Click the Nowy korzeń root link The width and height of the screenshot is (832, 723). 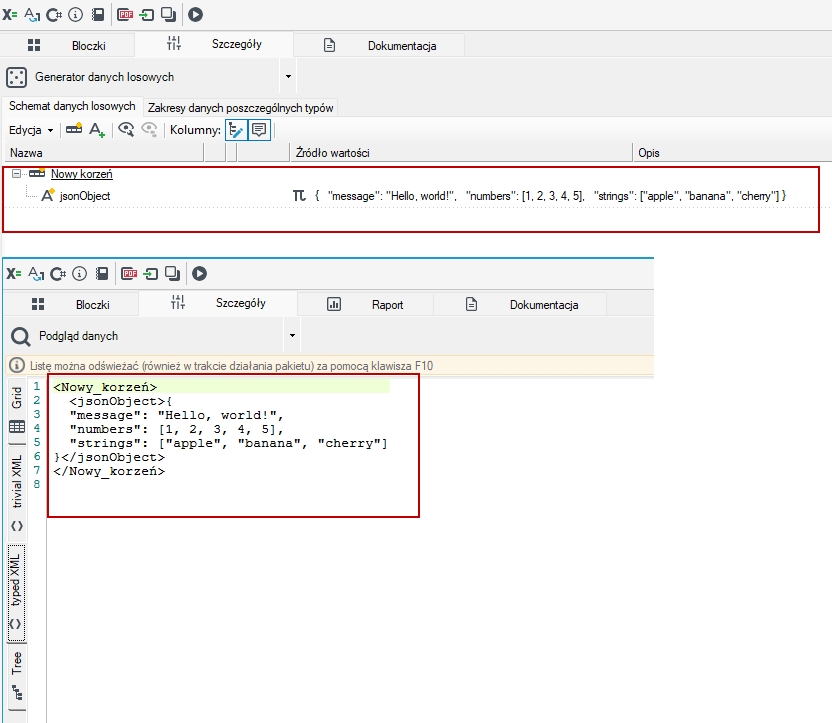82,174
